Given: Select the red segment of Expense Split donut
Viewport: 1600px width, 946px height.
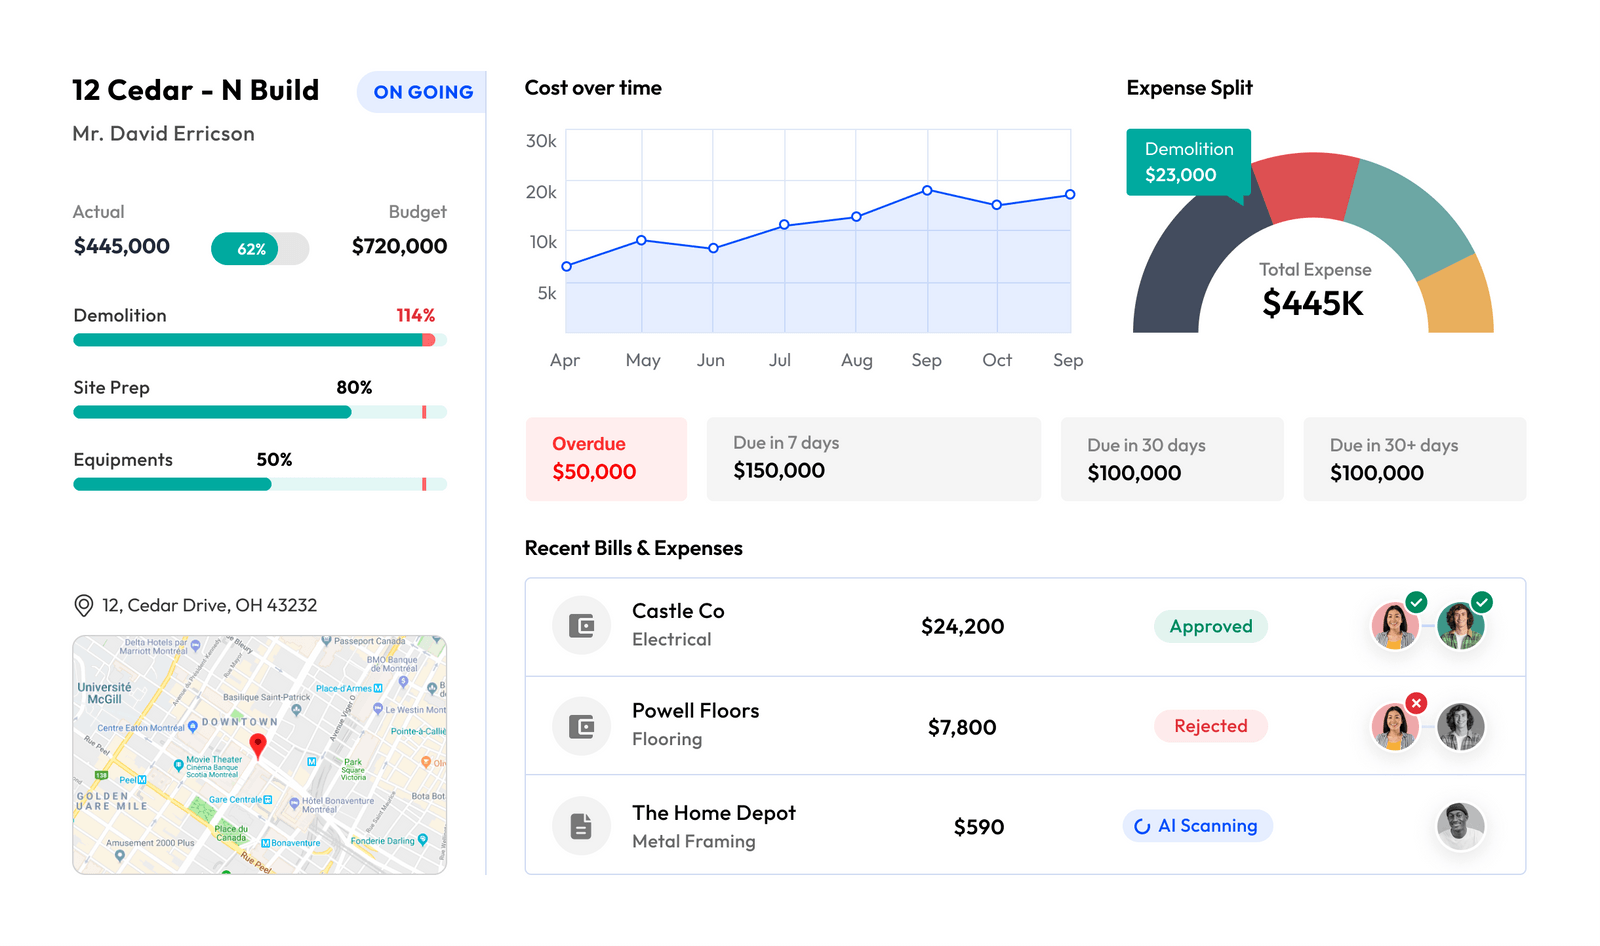Looking at the screenshot, I should 1310,185.
